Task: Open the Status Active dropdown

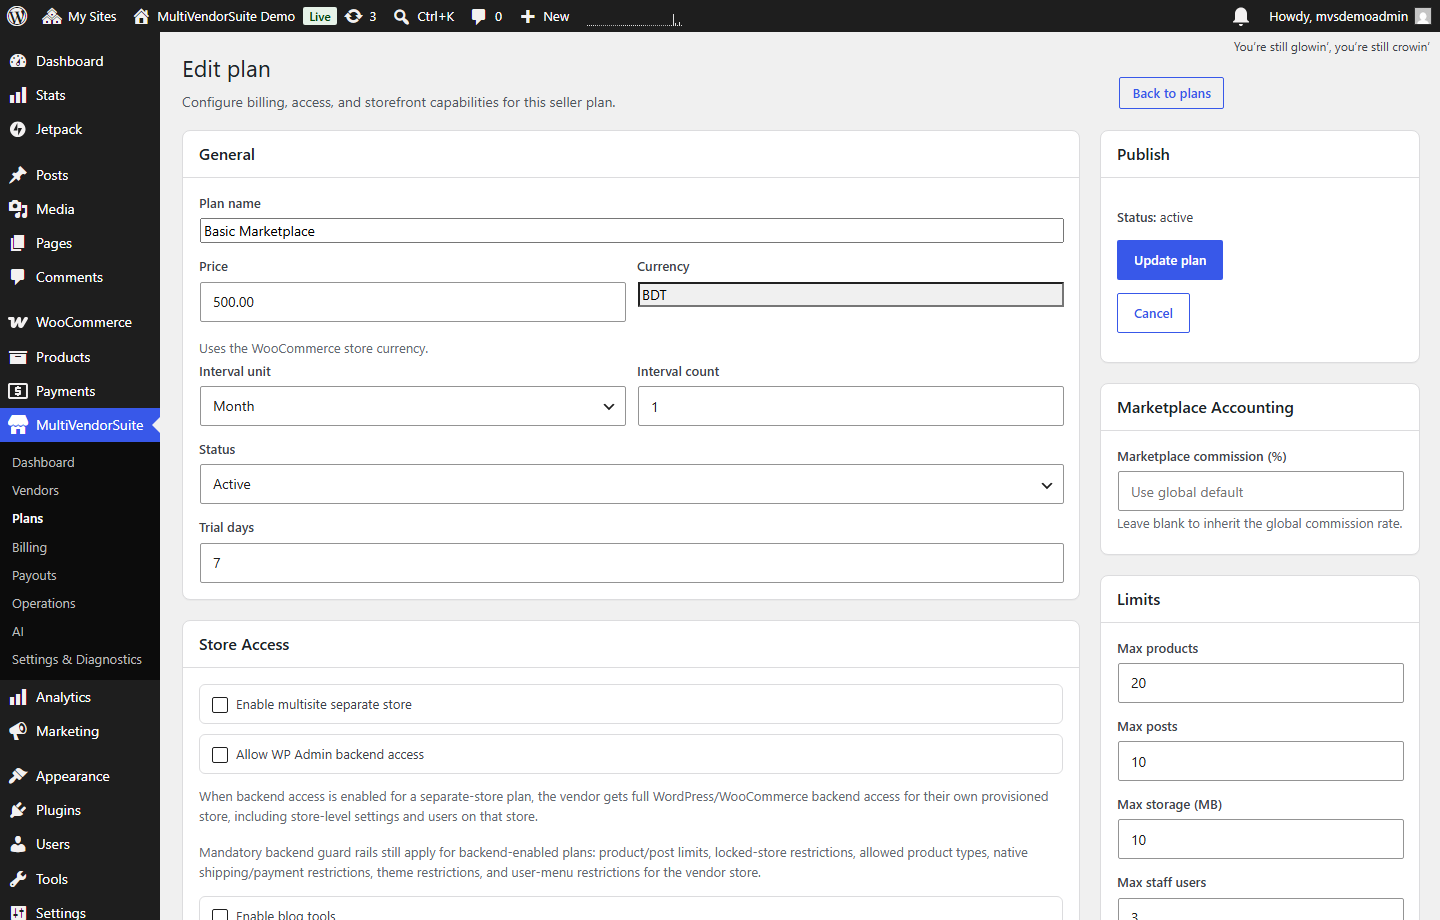Action: pyautogui.click(x=631, y=484)
